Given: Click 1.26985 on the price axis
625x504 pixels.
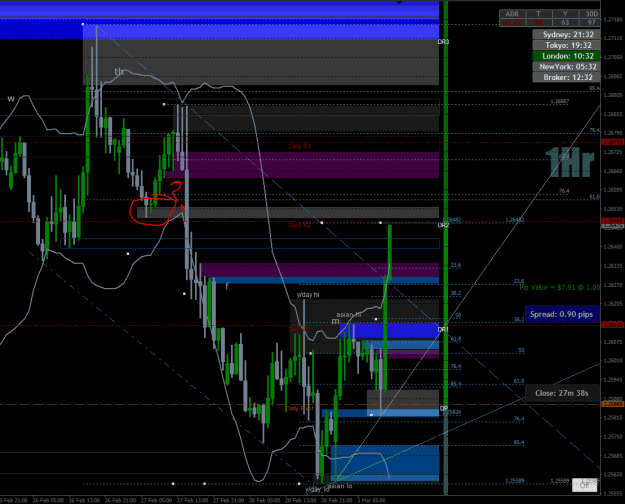Looking at the screenshot, I should (x=613, y=76).
